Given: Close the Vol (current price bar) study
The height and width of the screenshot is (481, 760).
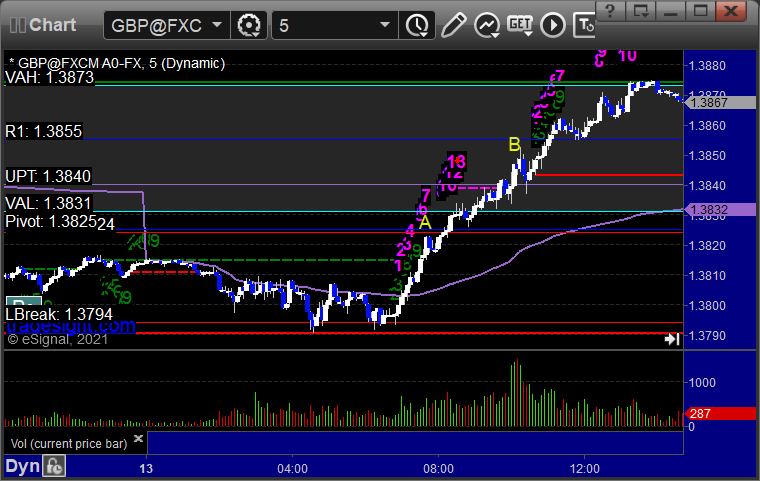Looking at the screenshot, I should point(138,438).
